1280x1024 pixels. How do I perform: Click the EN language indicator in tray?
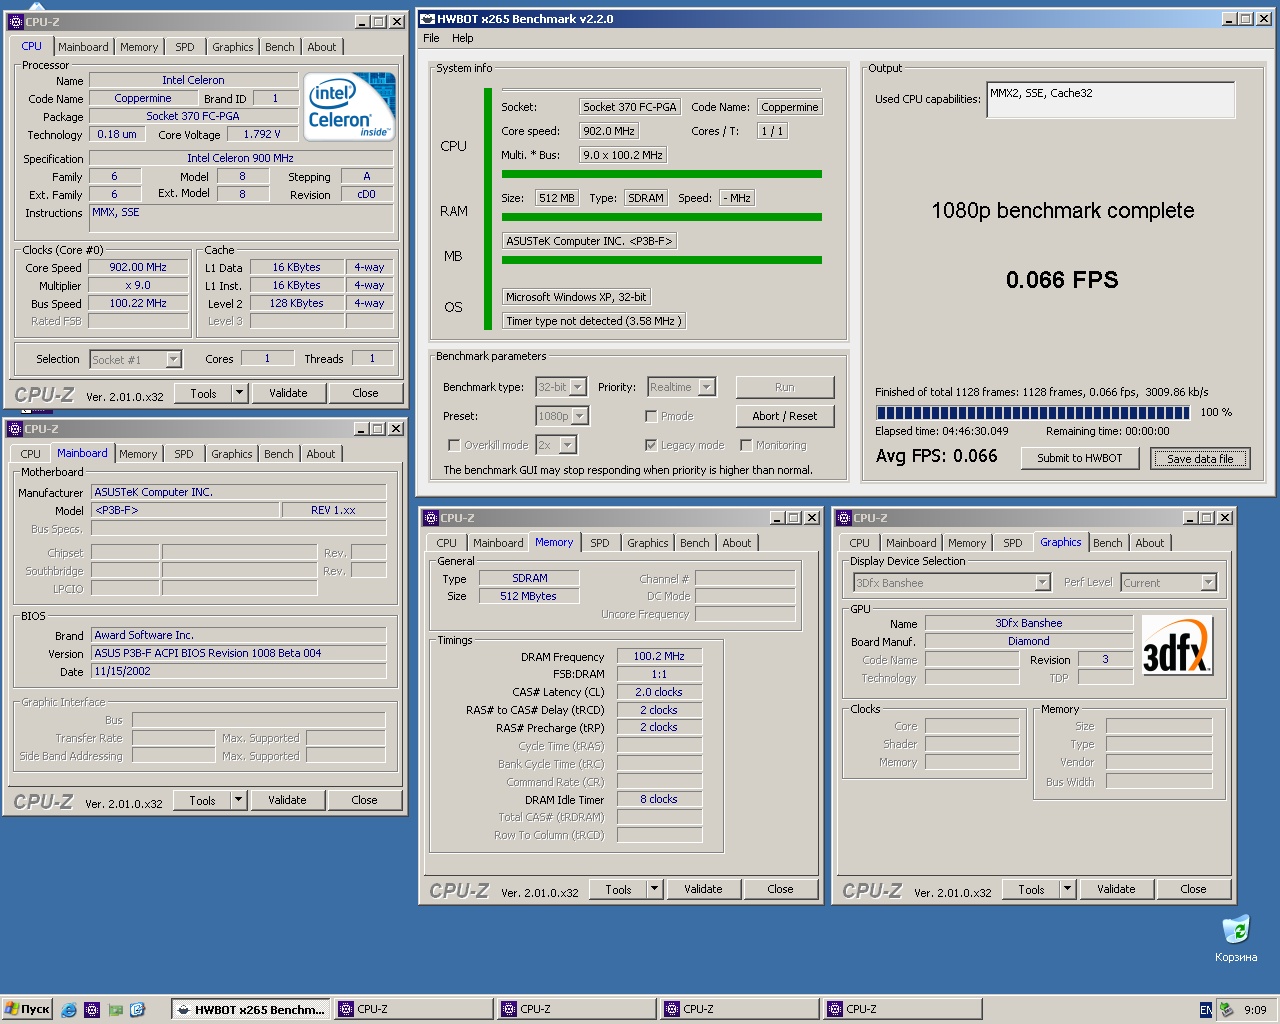(1205, 1010)
